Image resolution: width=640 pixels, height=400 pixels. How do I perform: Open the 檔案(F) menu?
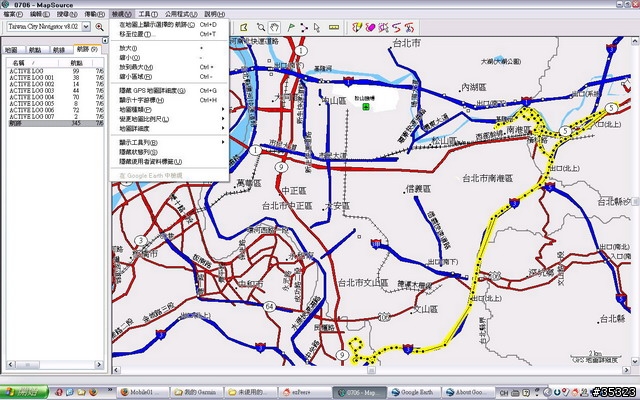13,14
